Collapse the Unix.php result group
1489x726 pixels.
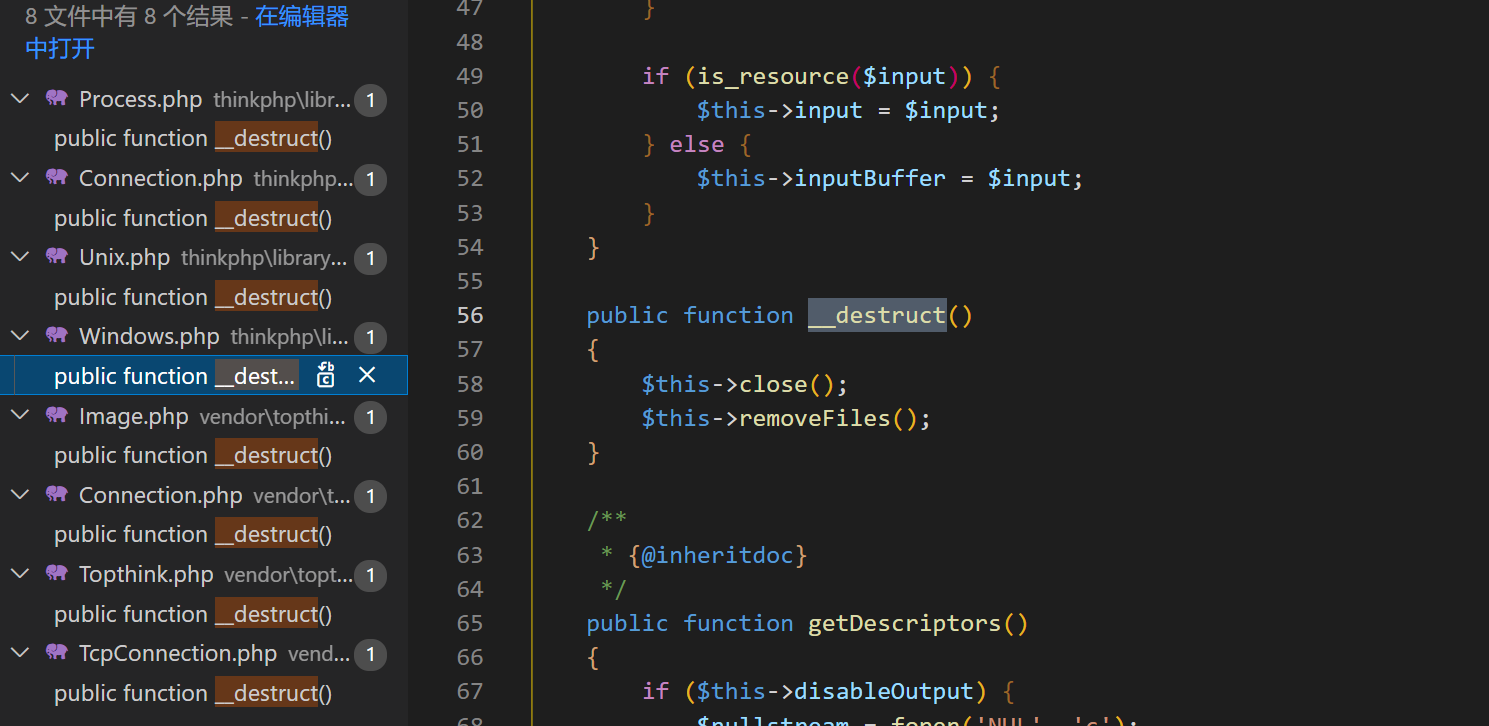tap(19, 257)
